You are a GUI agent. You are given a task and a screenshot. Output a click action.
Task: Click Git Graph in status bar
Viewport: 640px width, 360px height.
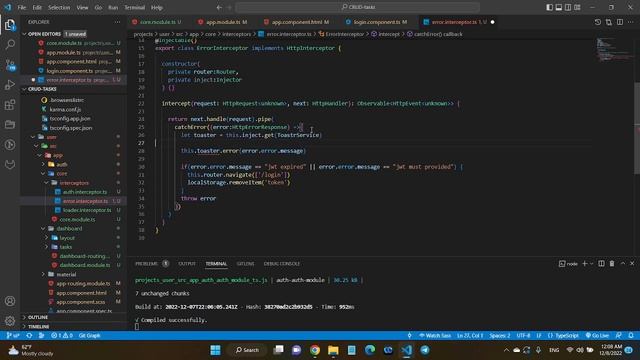click(89, 336)
